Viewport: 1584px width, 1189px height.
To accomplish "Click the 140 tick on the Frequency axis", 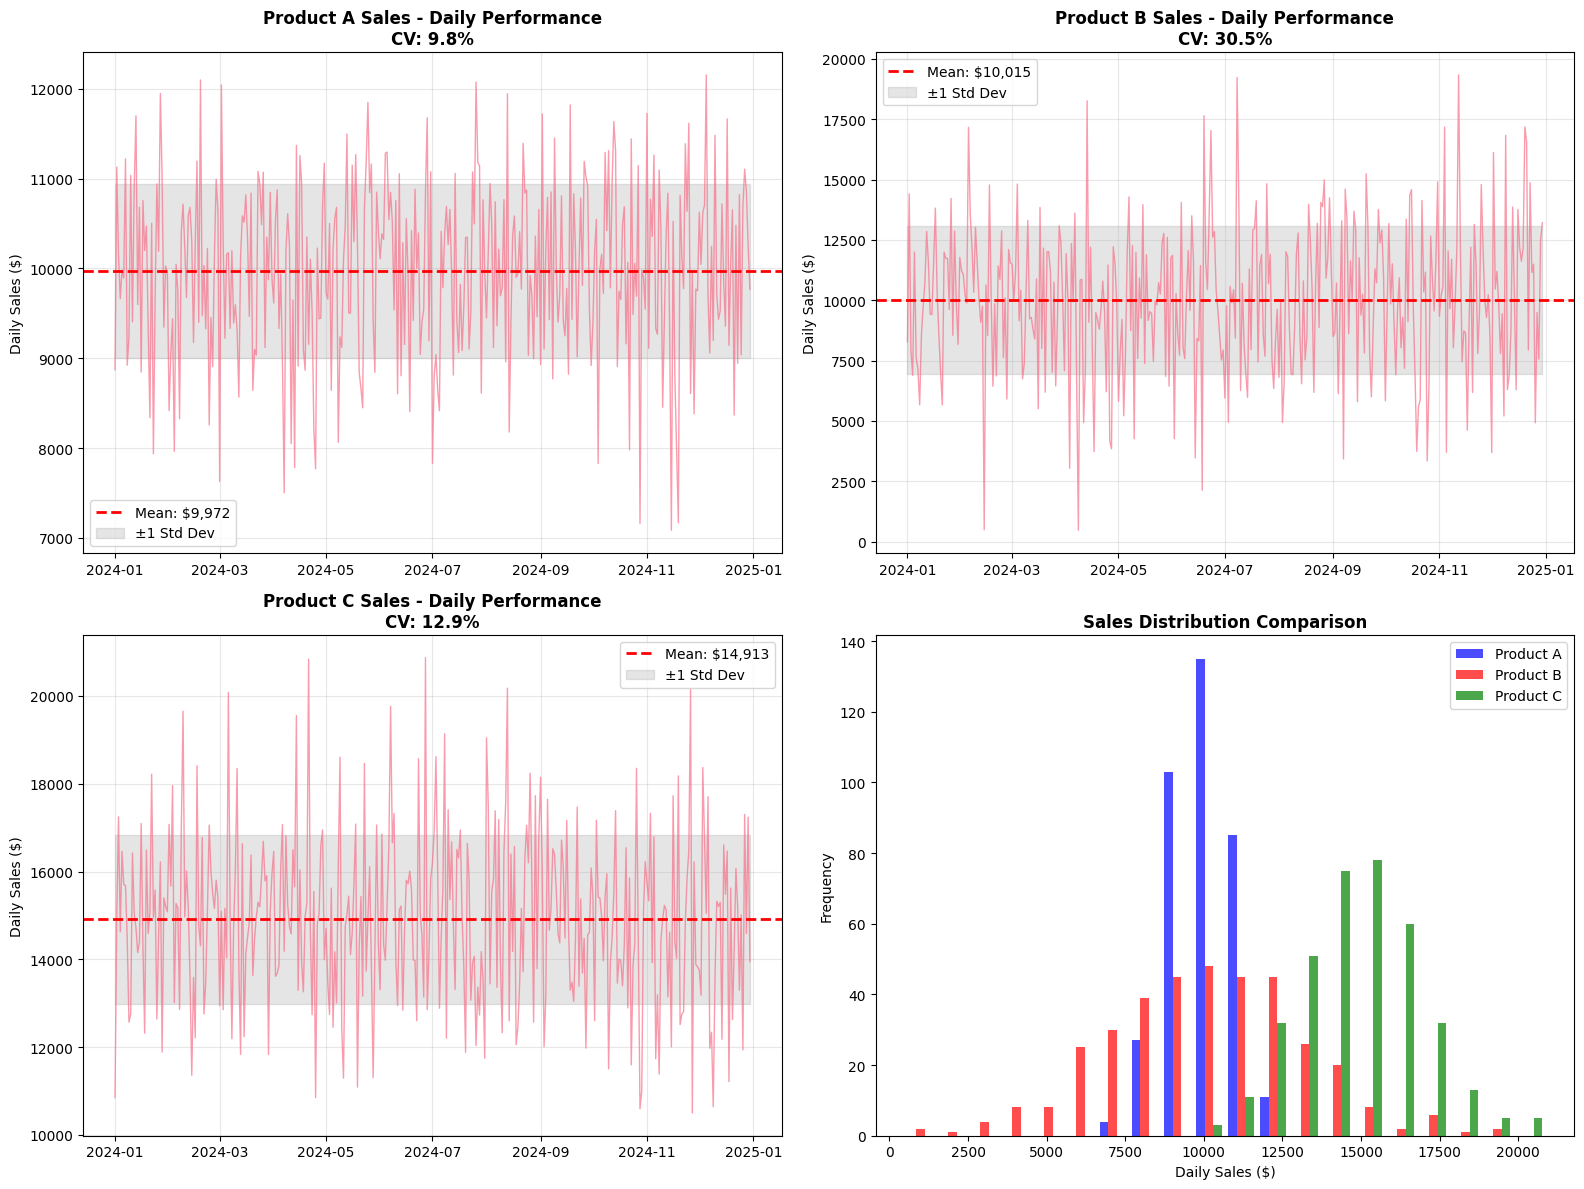I will (855, 643).
